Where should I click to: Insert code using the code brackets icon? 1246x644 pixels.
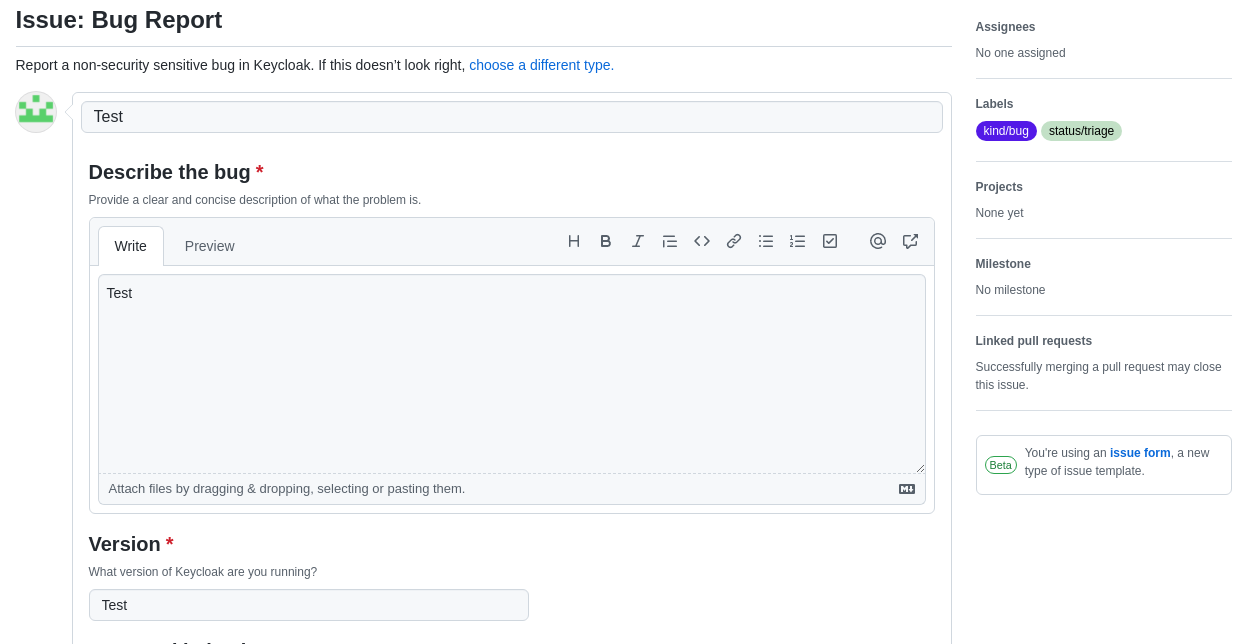pyautogui.click(x=702, y=241)
